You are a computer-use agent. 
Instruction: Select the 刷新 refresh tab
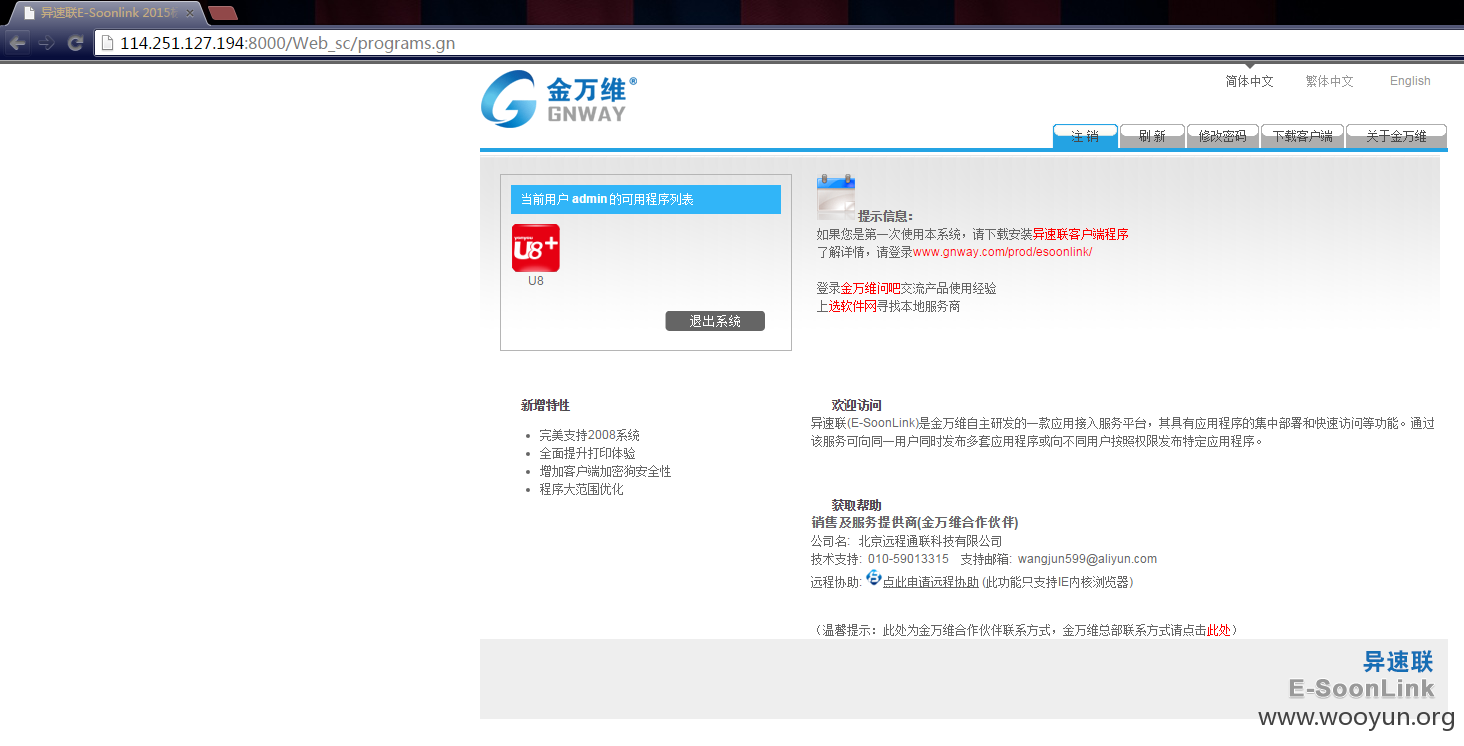(1152, 136)
